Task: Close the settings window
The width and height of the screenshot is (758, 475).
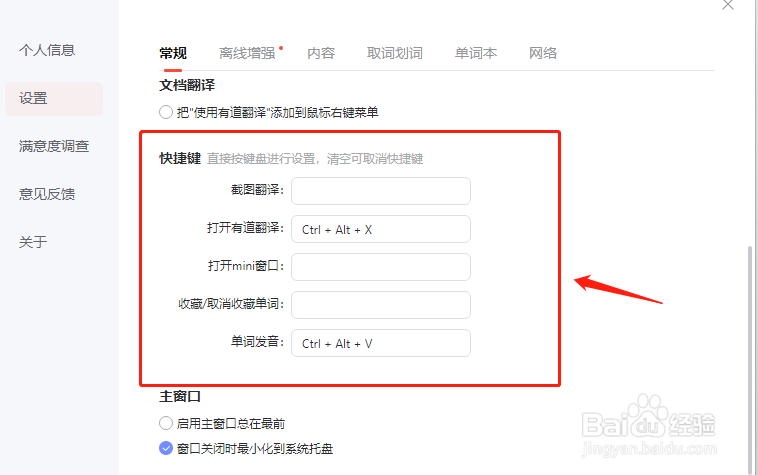Action: 728,4
